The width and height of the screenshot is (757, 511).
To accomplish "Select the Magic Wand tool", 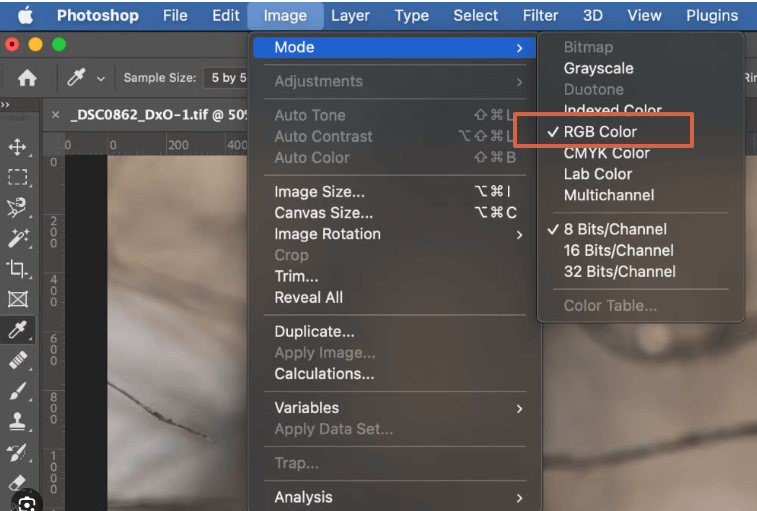I will coord(17,239).
